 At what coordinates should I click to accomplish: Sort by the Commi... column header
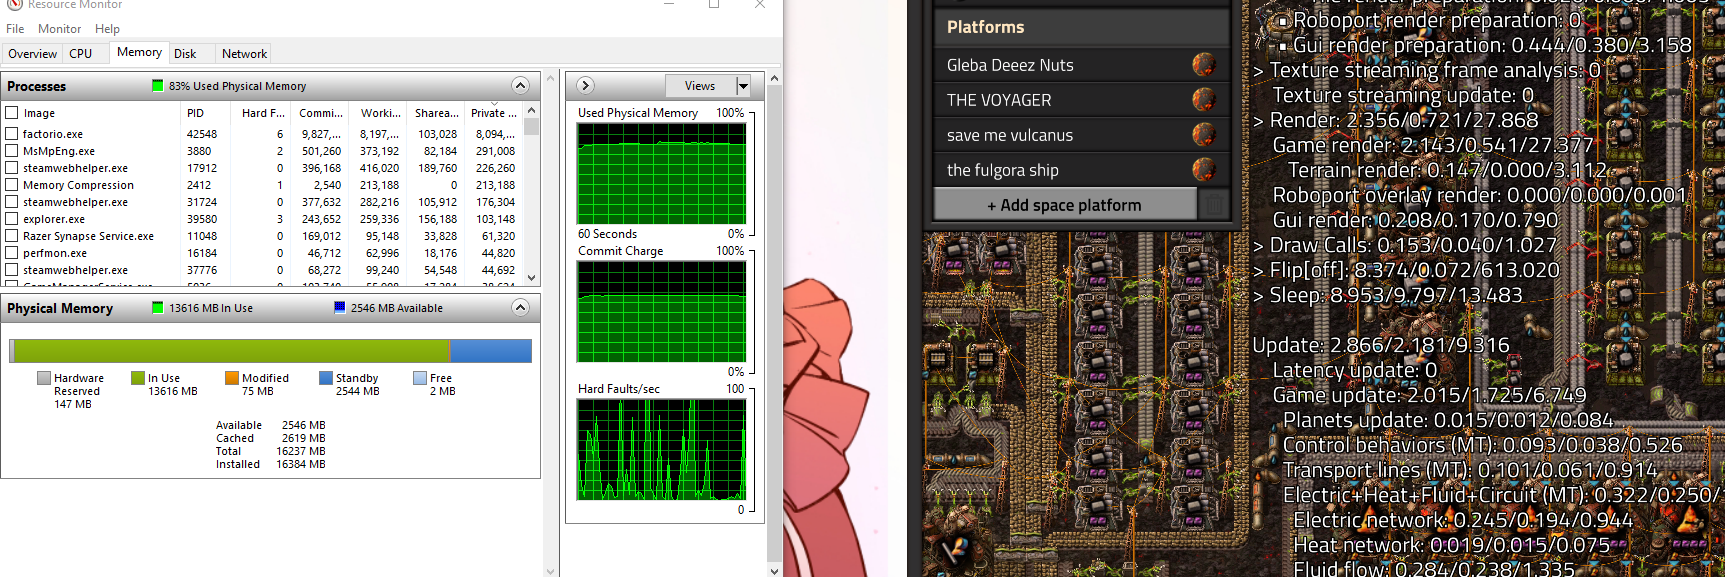click(x=321, y=113)
